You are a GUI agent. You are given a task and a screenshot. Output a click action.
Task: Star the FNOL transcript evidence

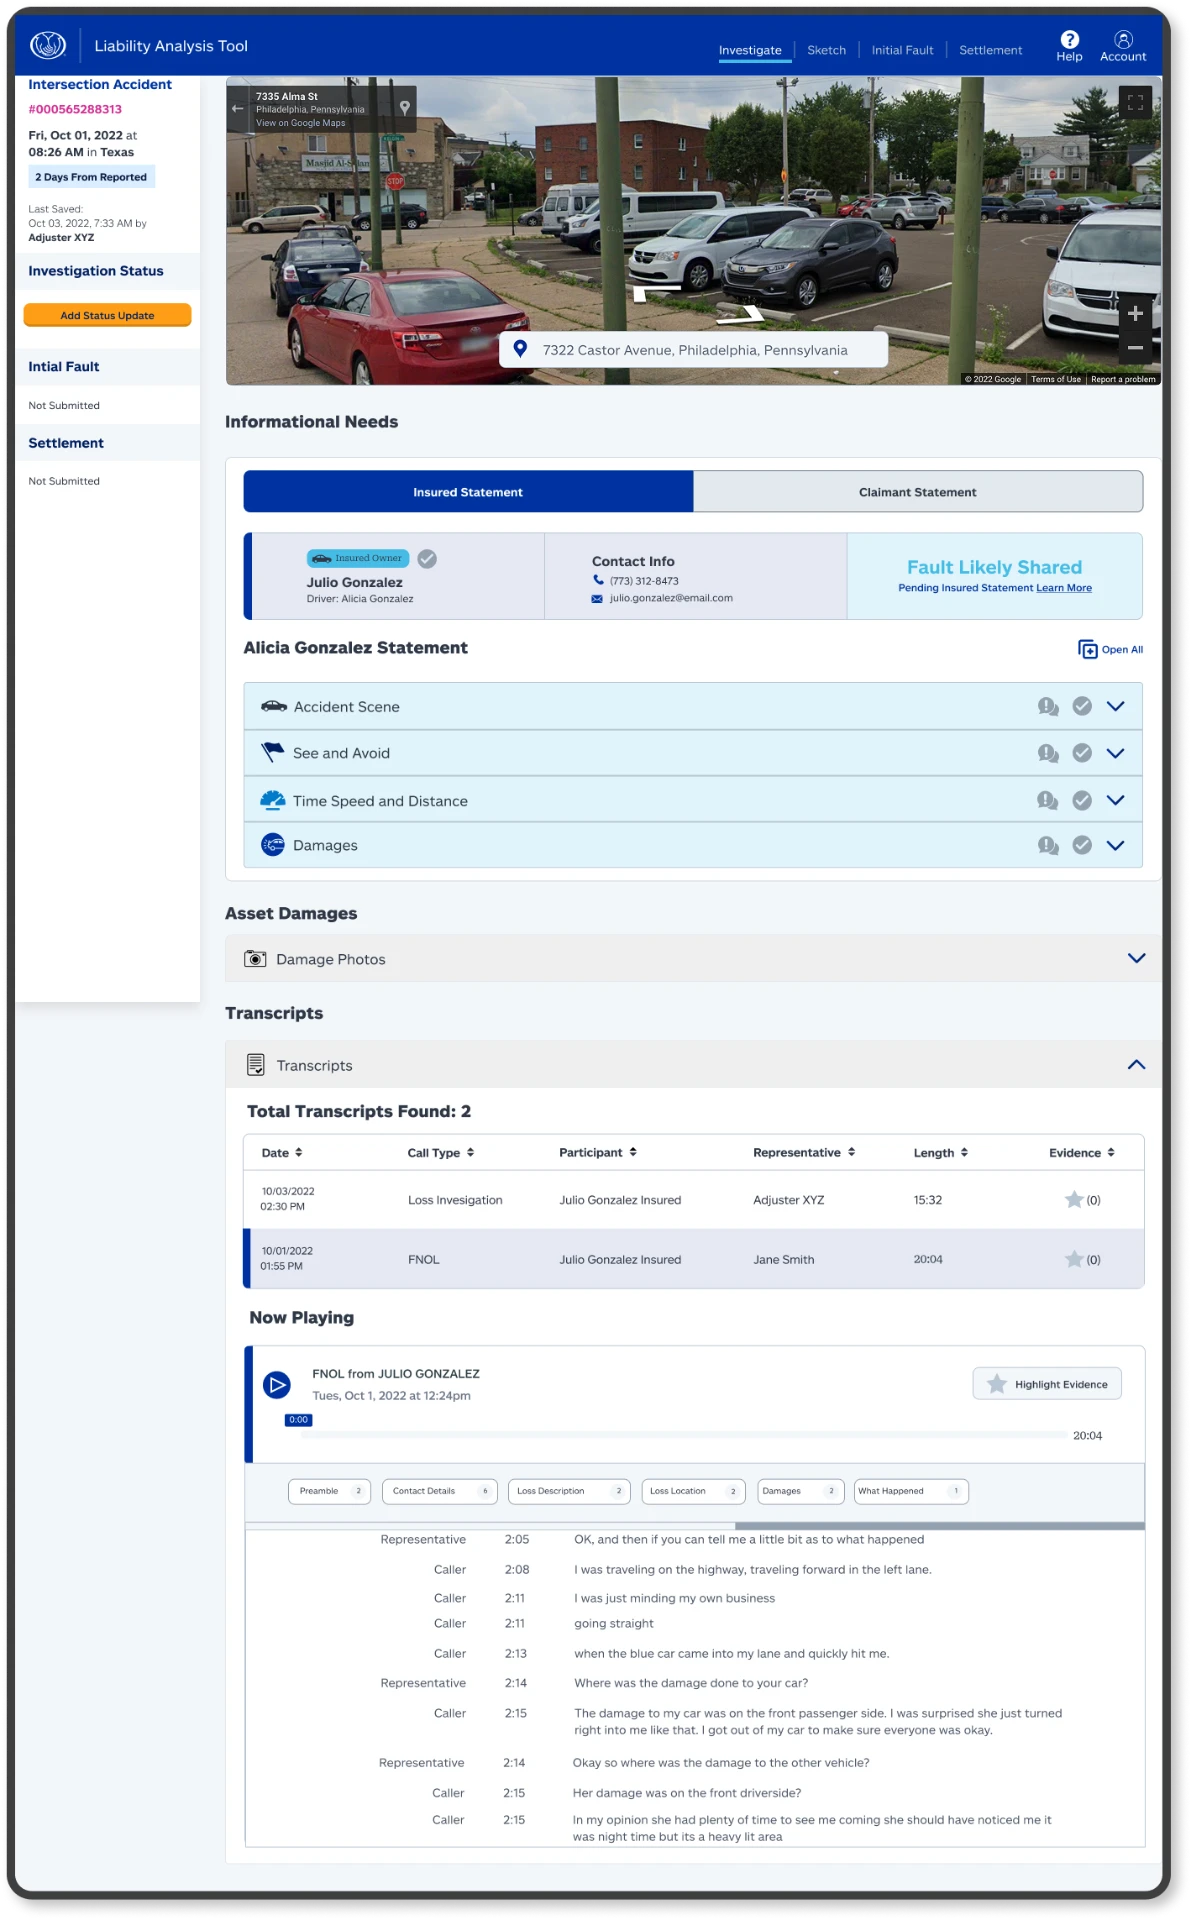point(1074,1259)
